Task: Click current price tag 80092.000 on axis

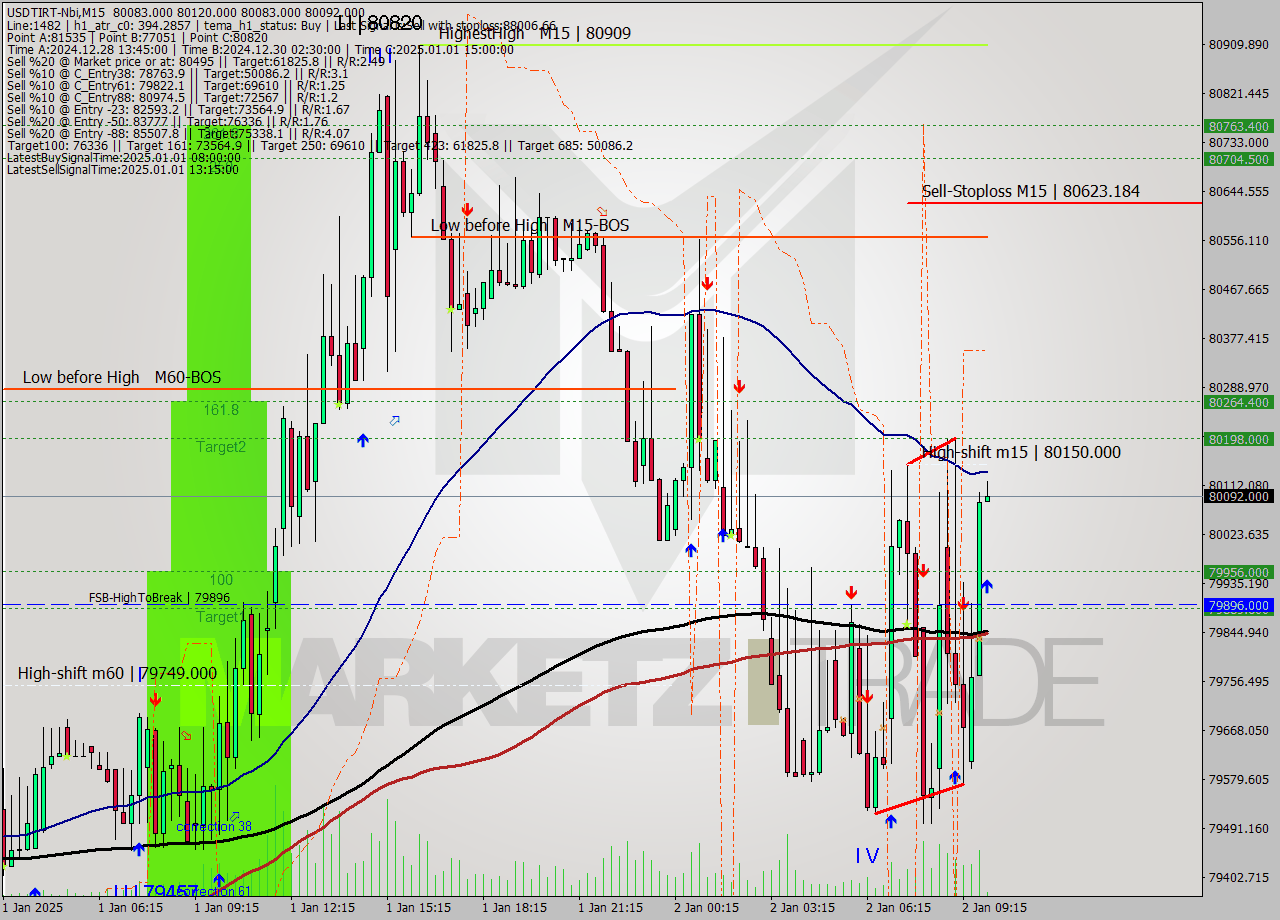Action: (x=1239, y=496)
